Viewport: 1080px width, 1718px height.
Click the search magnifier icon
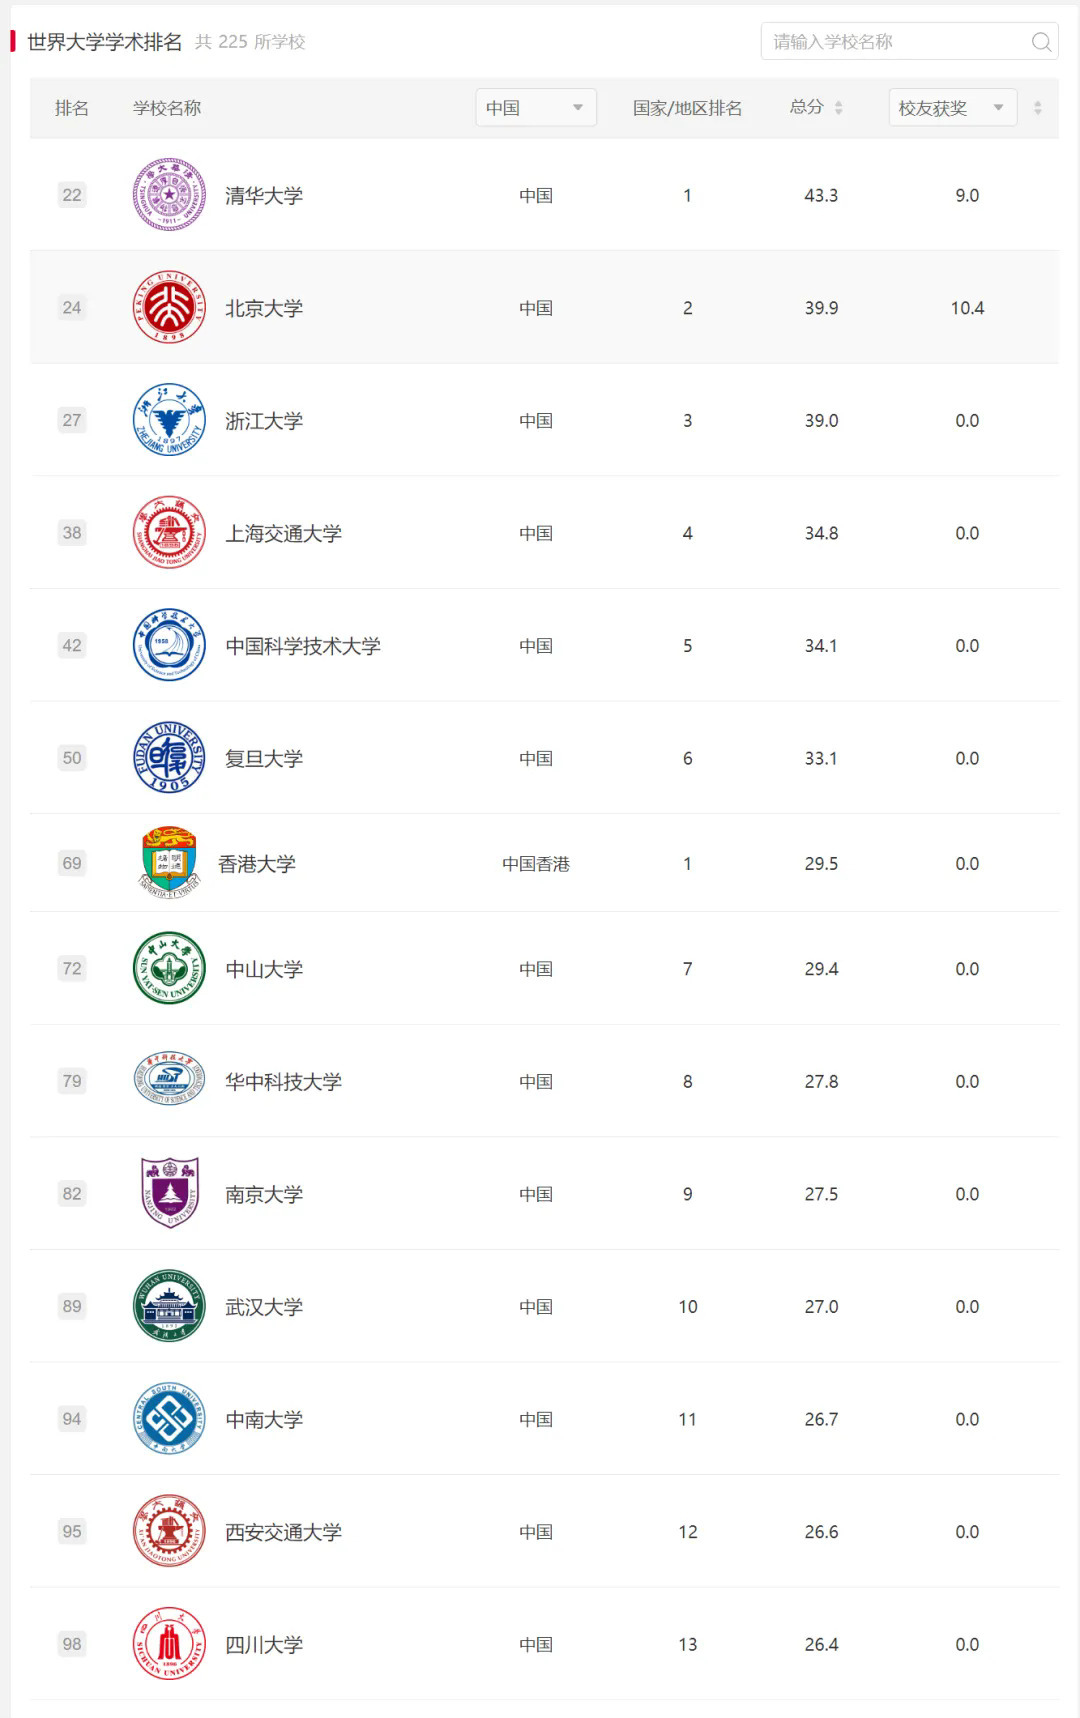(1041, 42)
